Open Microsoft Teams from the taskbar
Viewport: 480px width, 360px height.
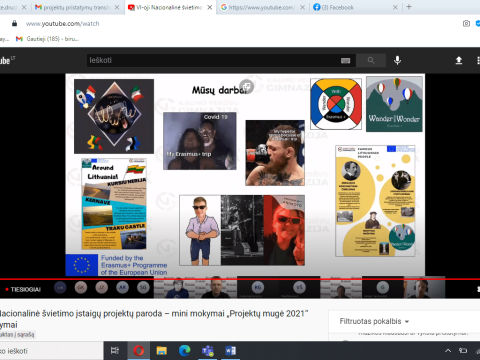pos(208,350)
